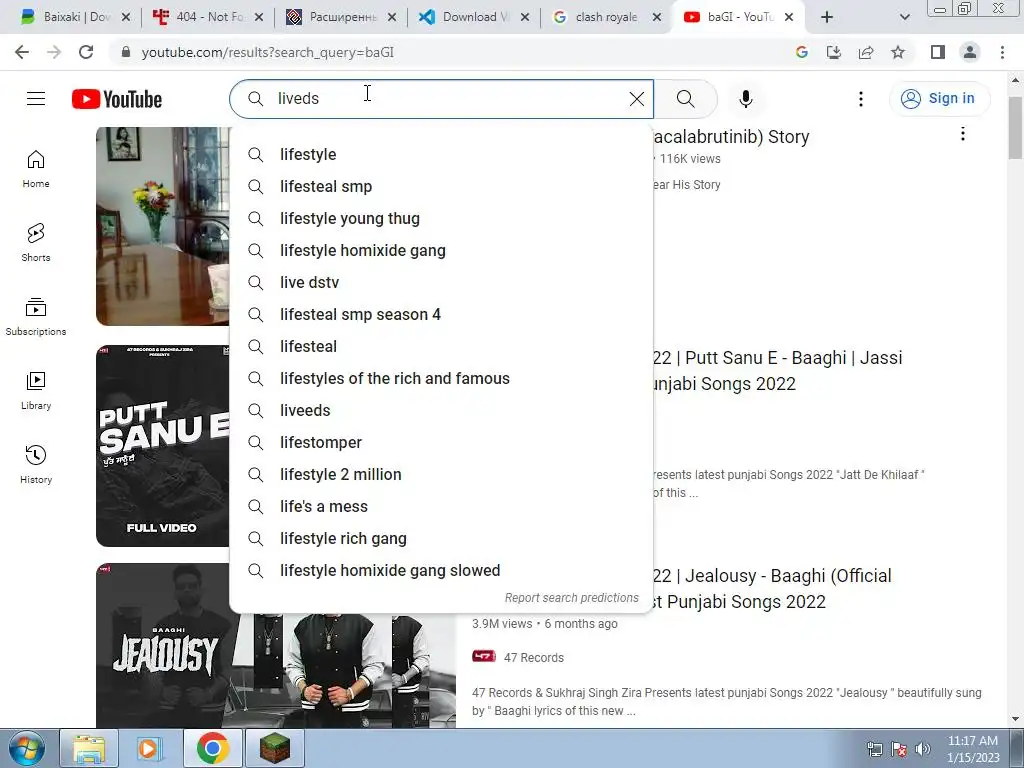Open a new tab with the plus button
This screenshot has height=768, width=1024.
coord(827,17)
